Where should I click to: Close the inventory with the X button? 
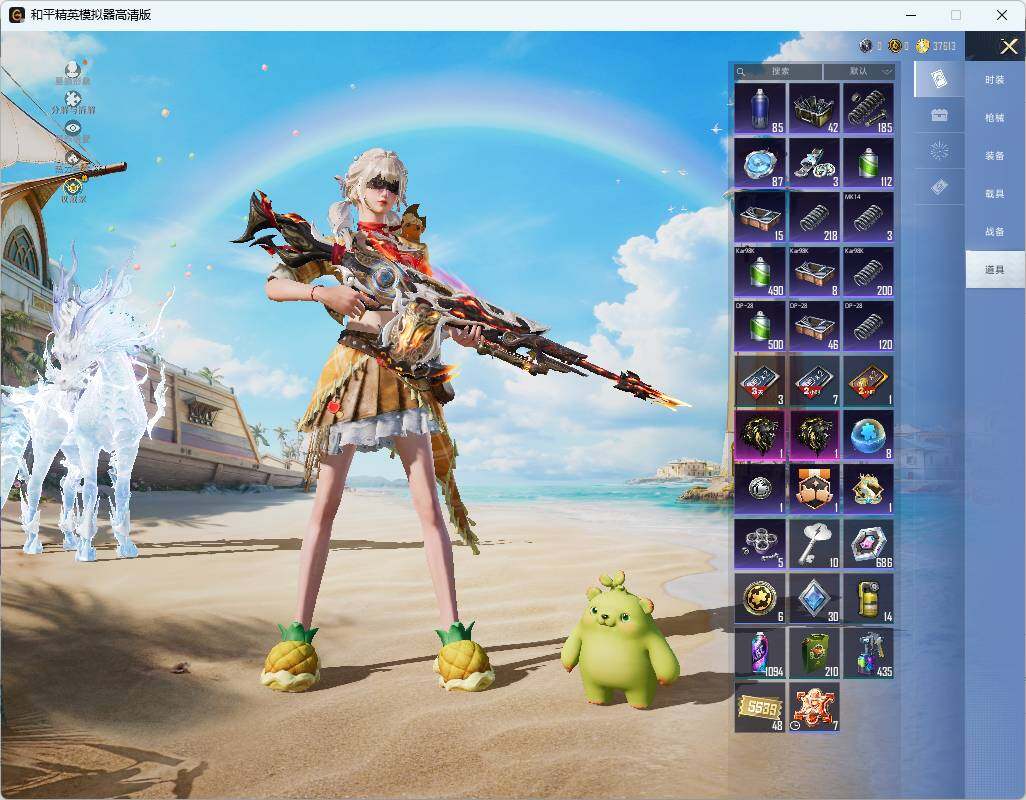1008,46
